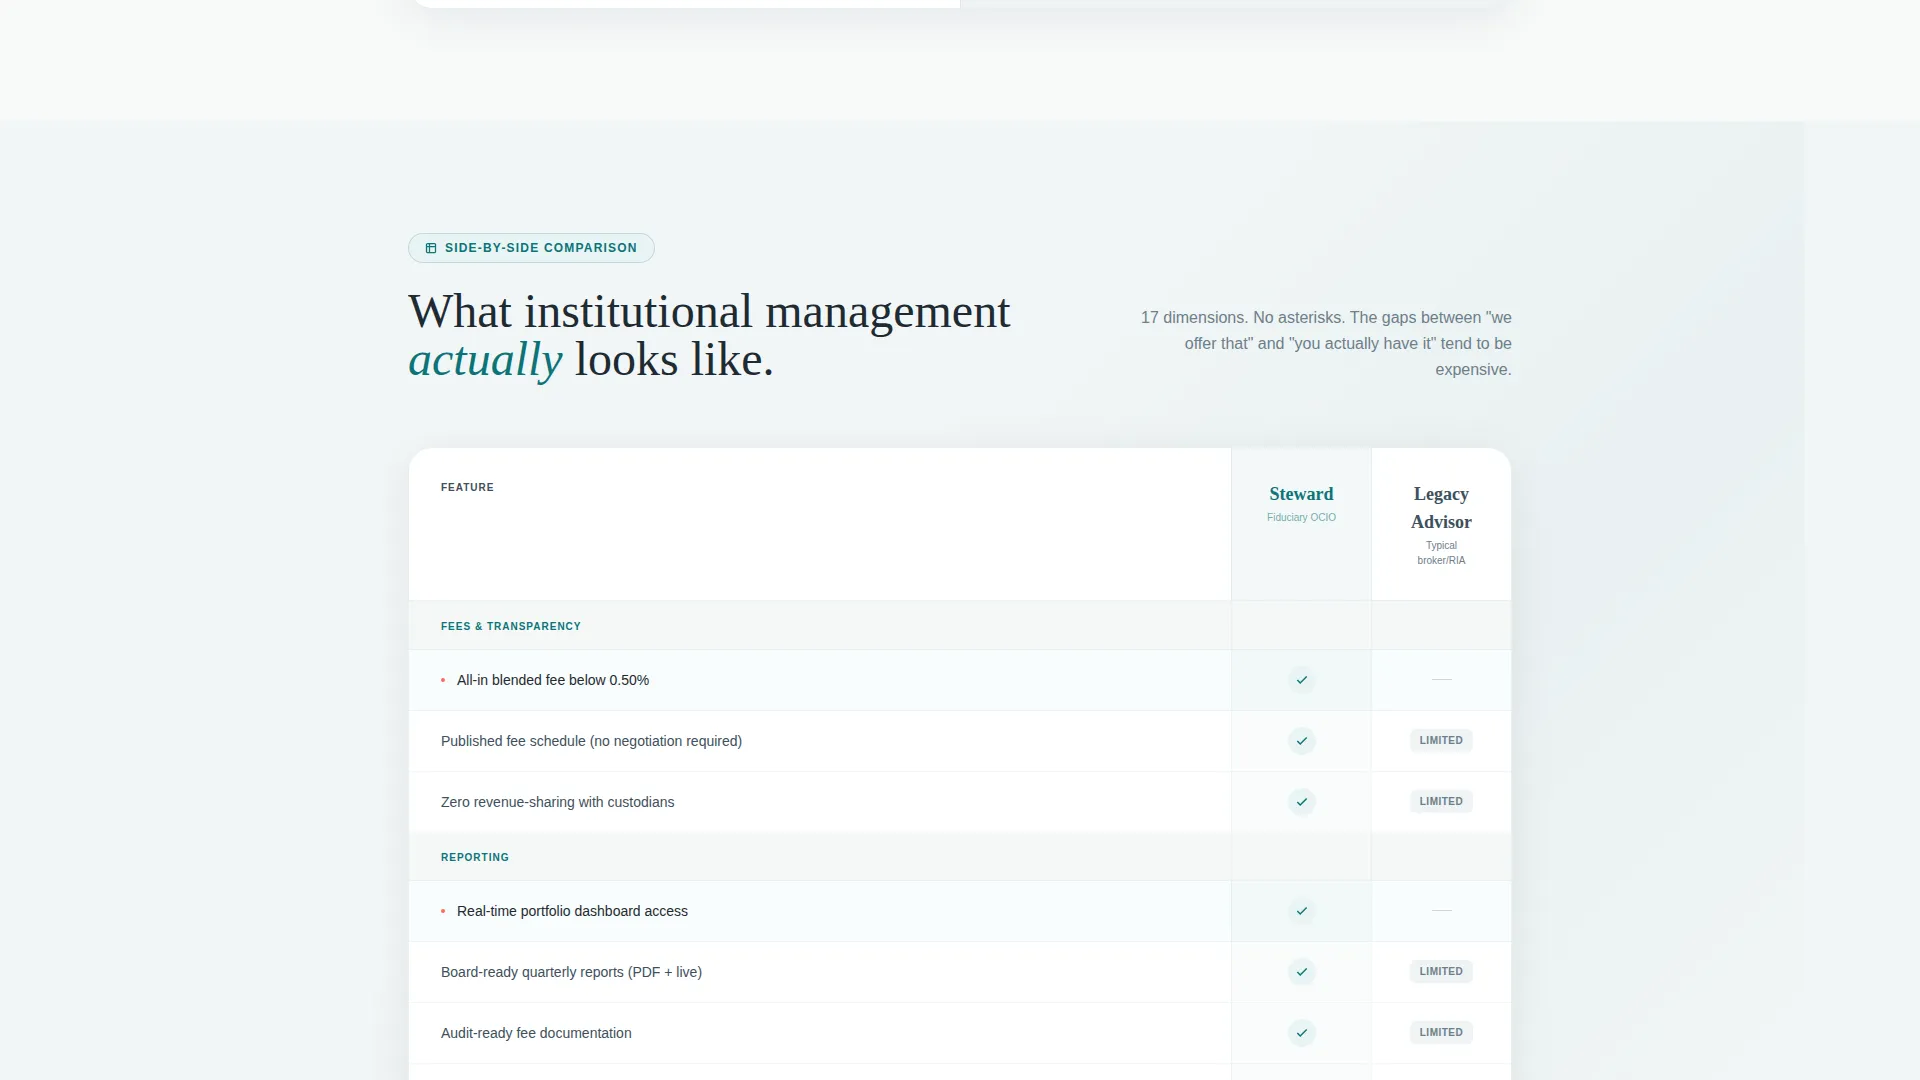
Task: Click the LIMITED badge for Audit-ready fee documentation
Action: tap(1441, 1033)
